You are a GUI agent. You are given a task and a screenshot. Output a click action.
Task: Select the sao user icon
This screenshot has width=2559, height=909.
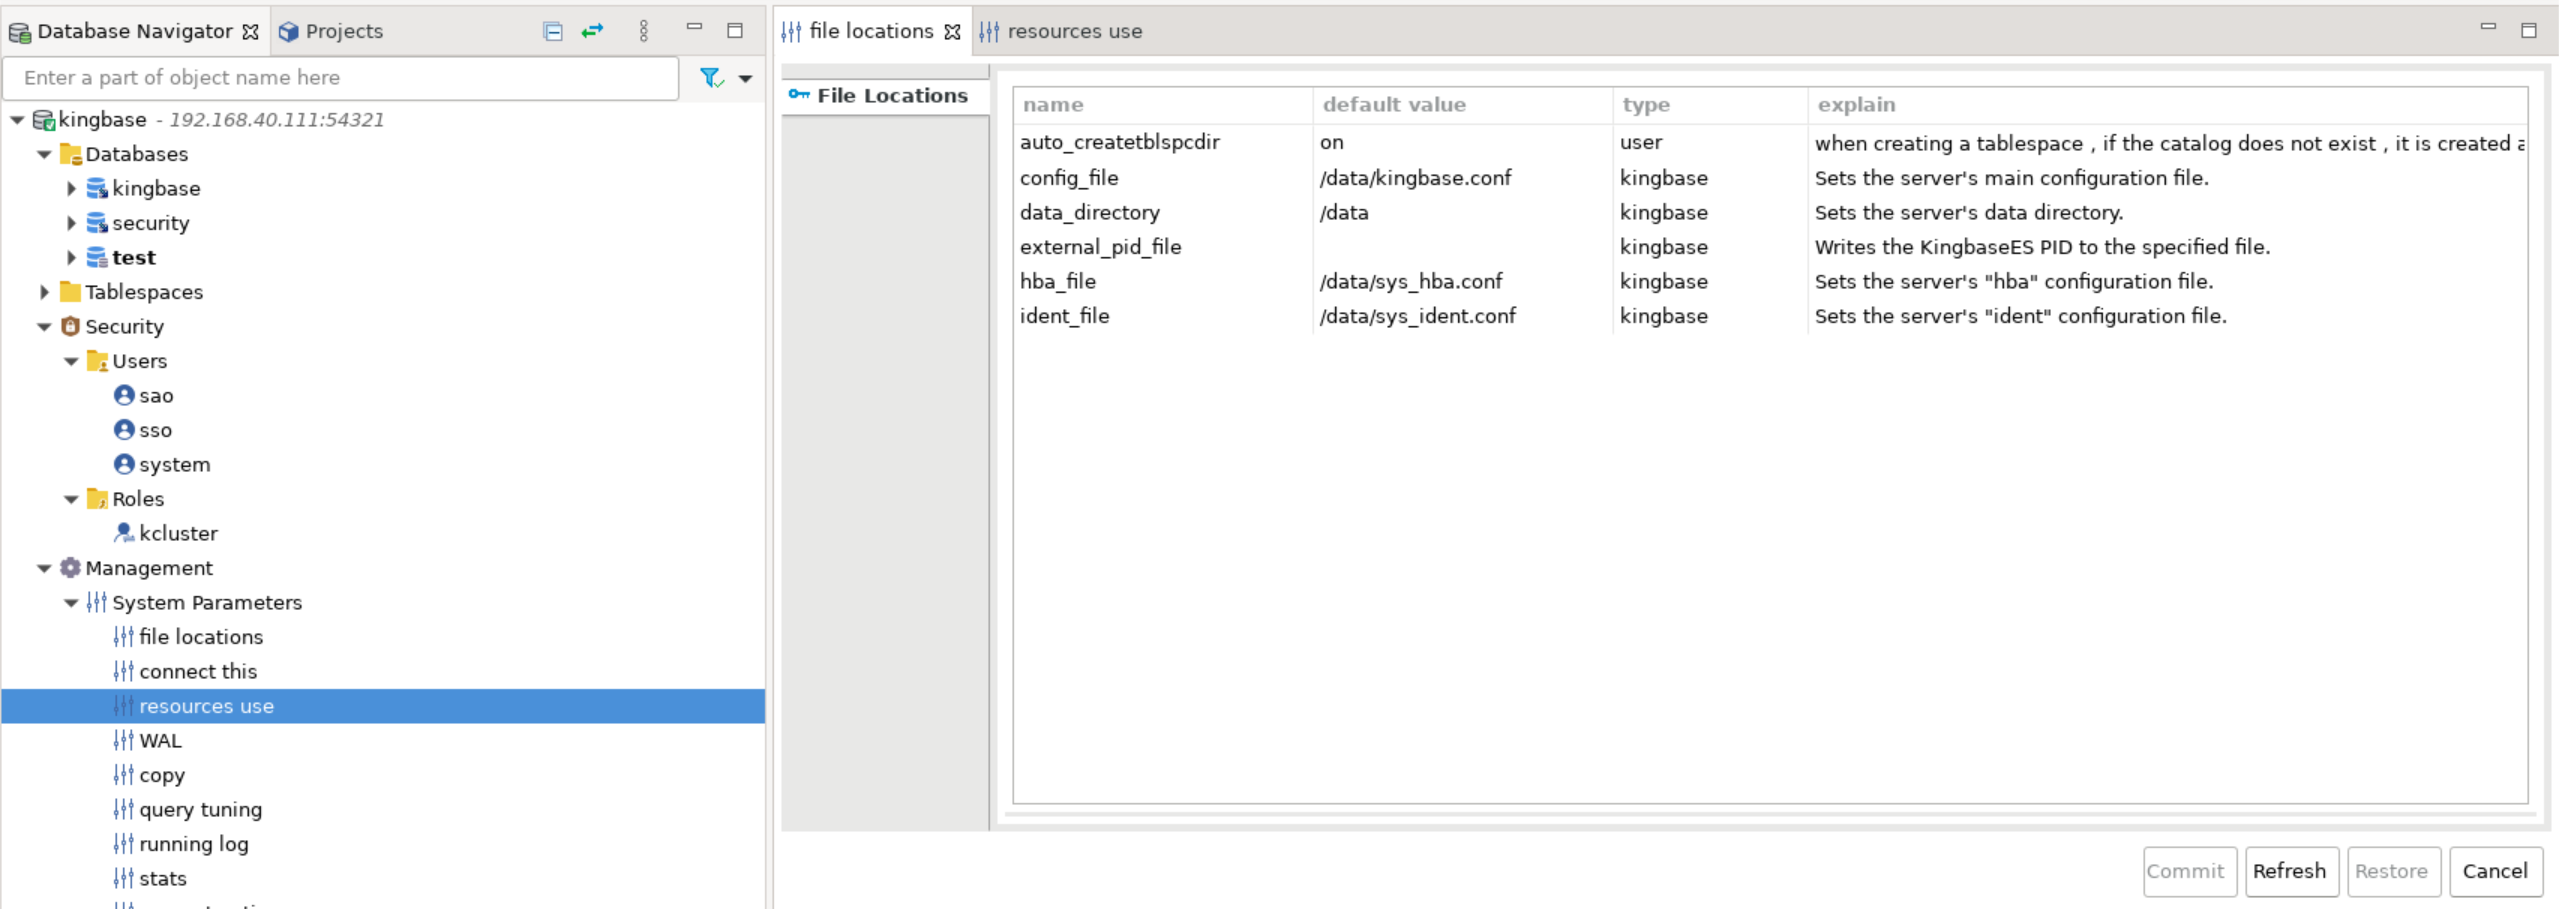pyautogui.click(x=124, y=395)
